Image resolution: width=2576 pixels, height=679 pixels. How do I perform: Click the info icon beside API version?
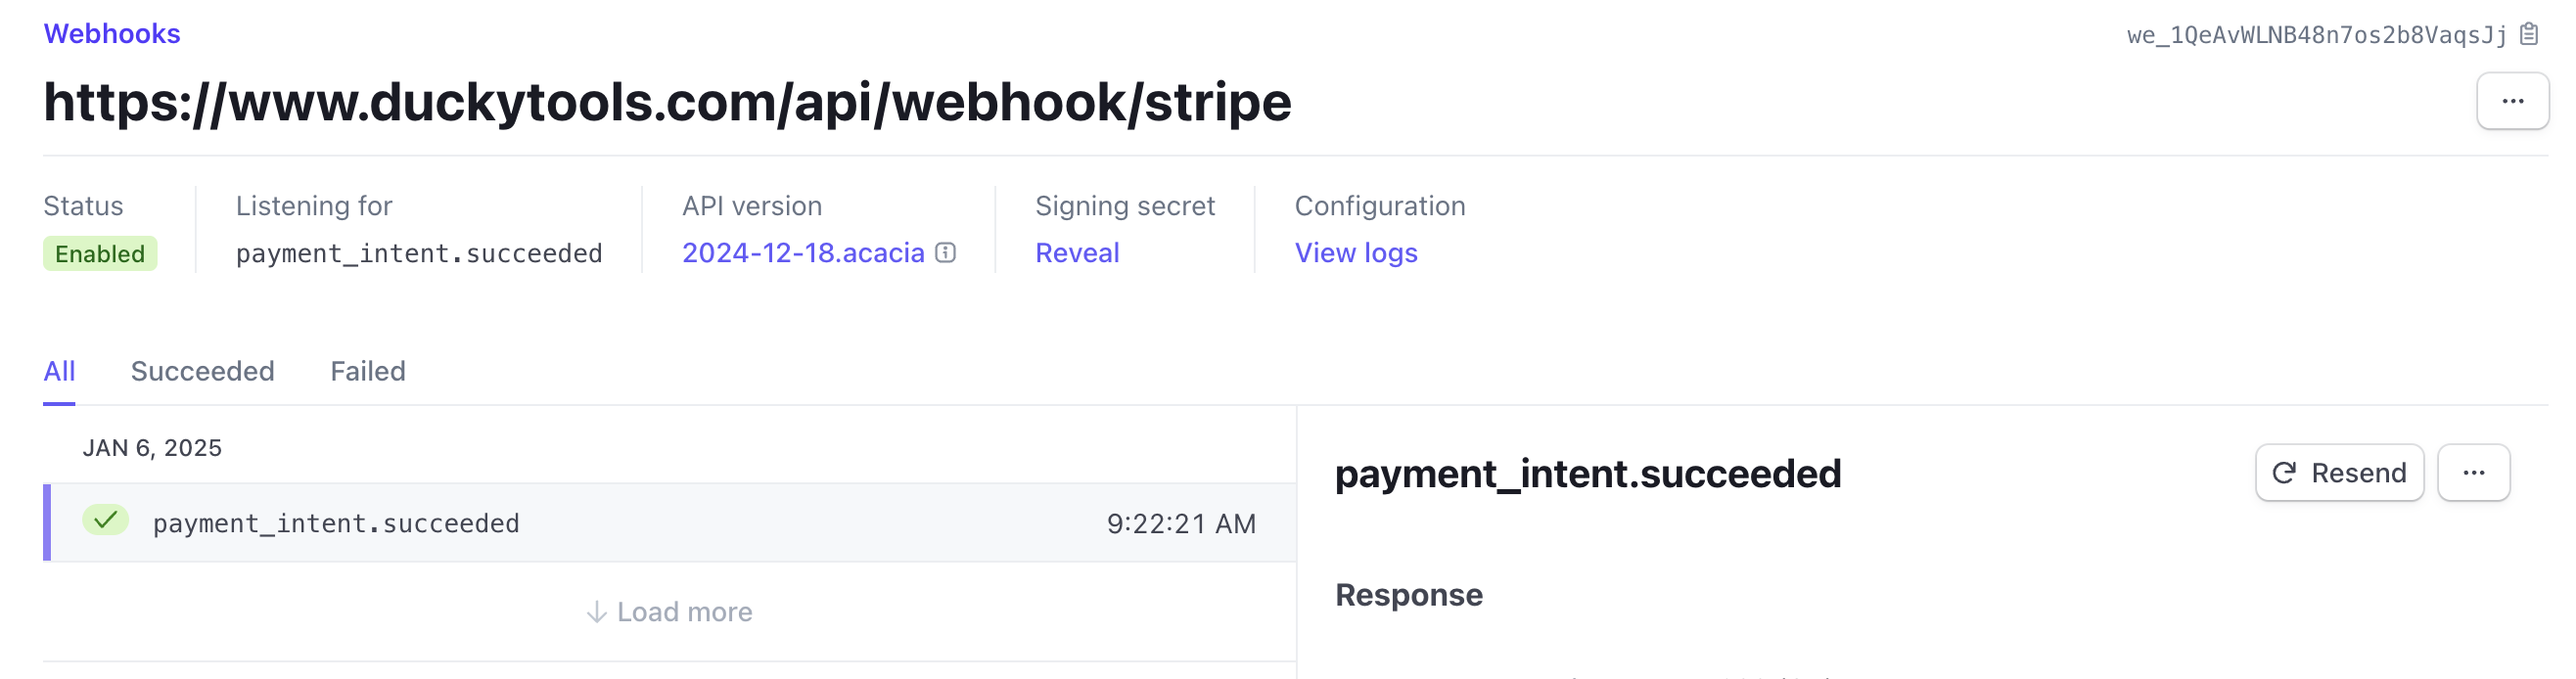pos(945,253)
